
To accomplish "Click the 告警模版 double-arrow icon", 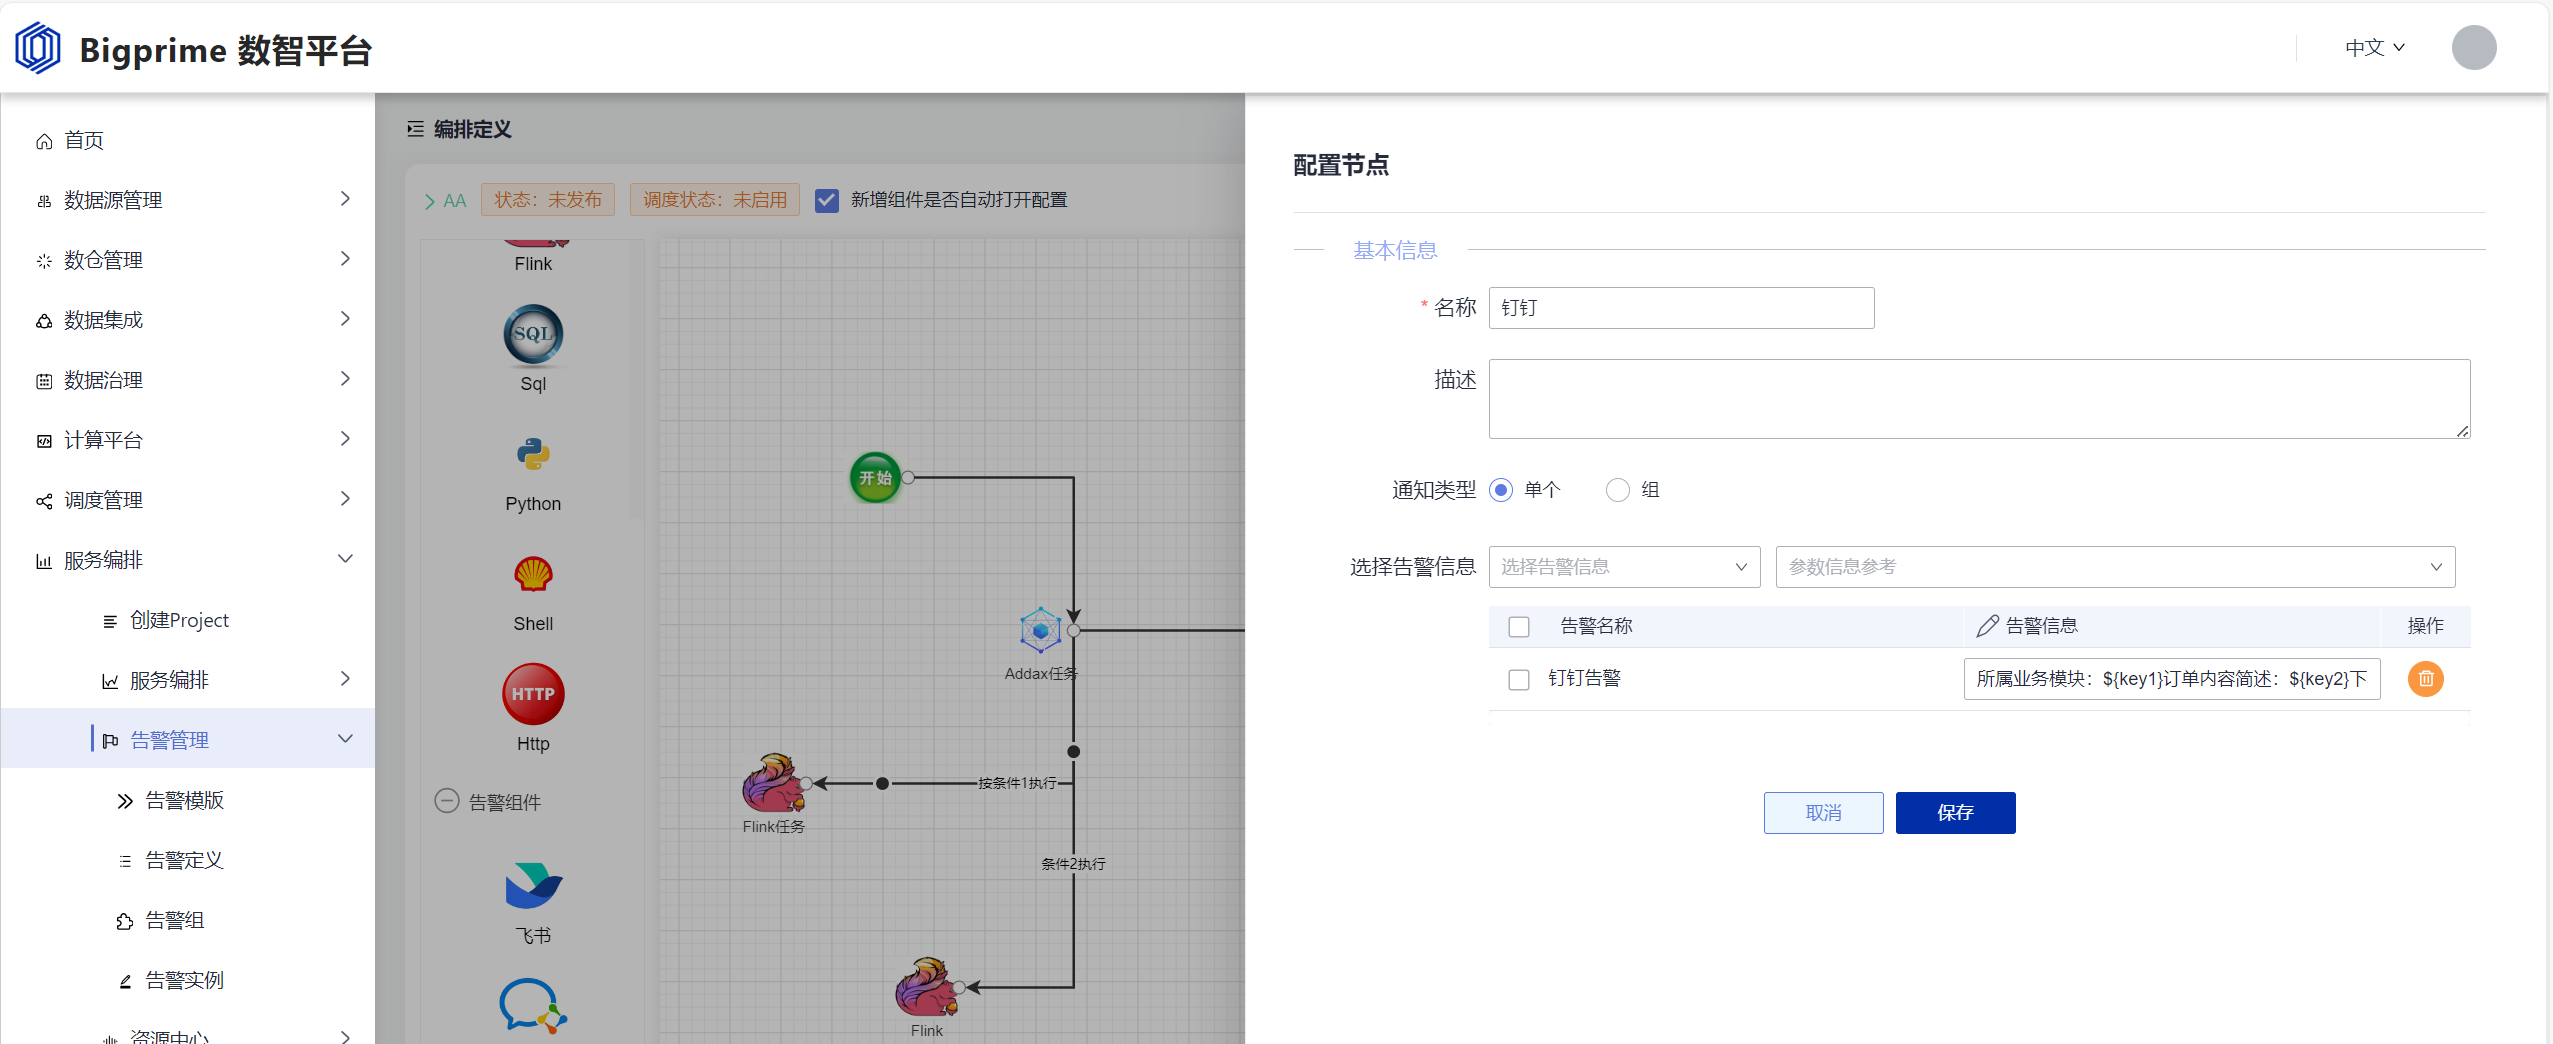I will [x=125, y=801].
